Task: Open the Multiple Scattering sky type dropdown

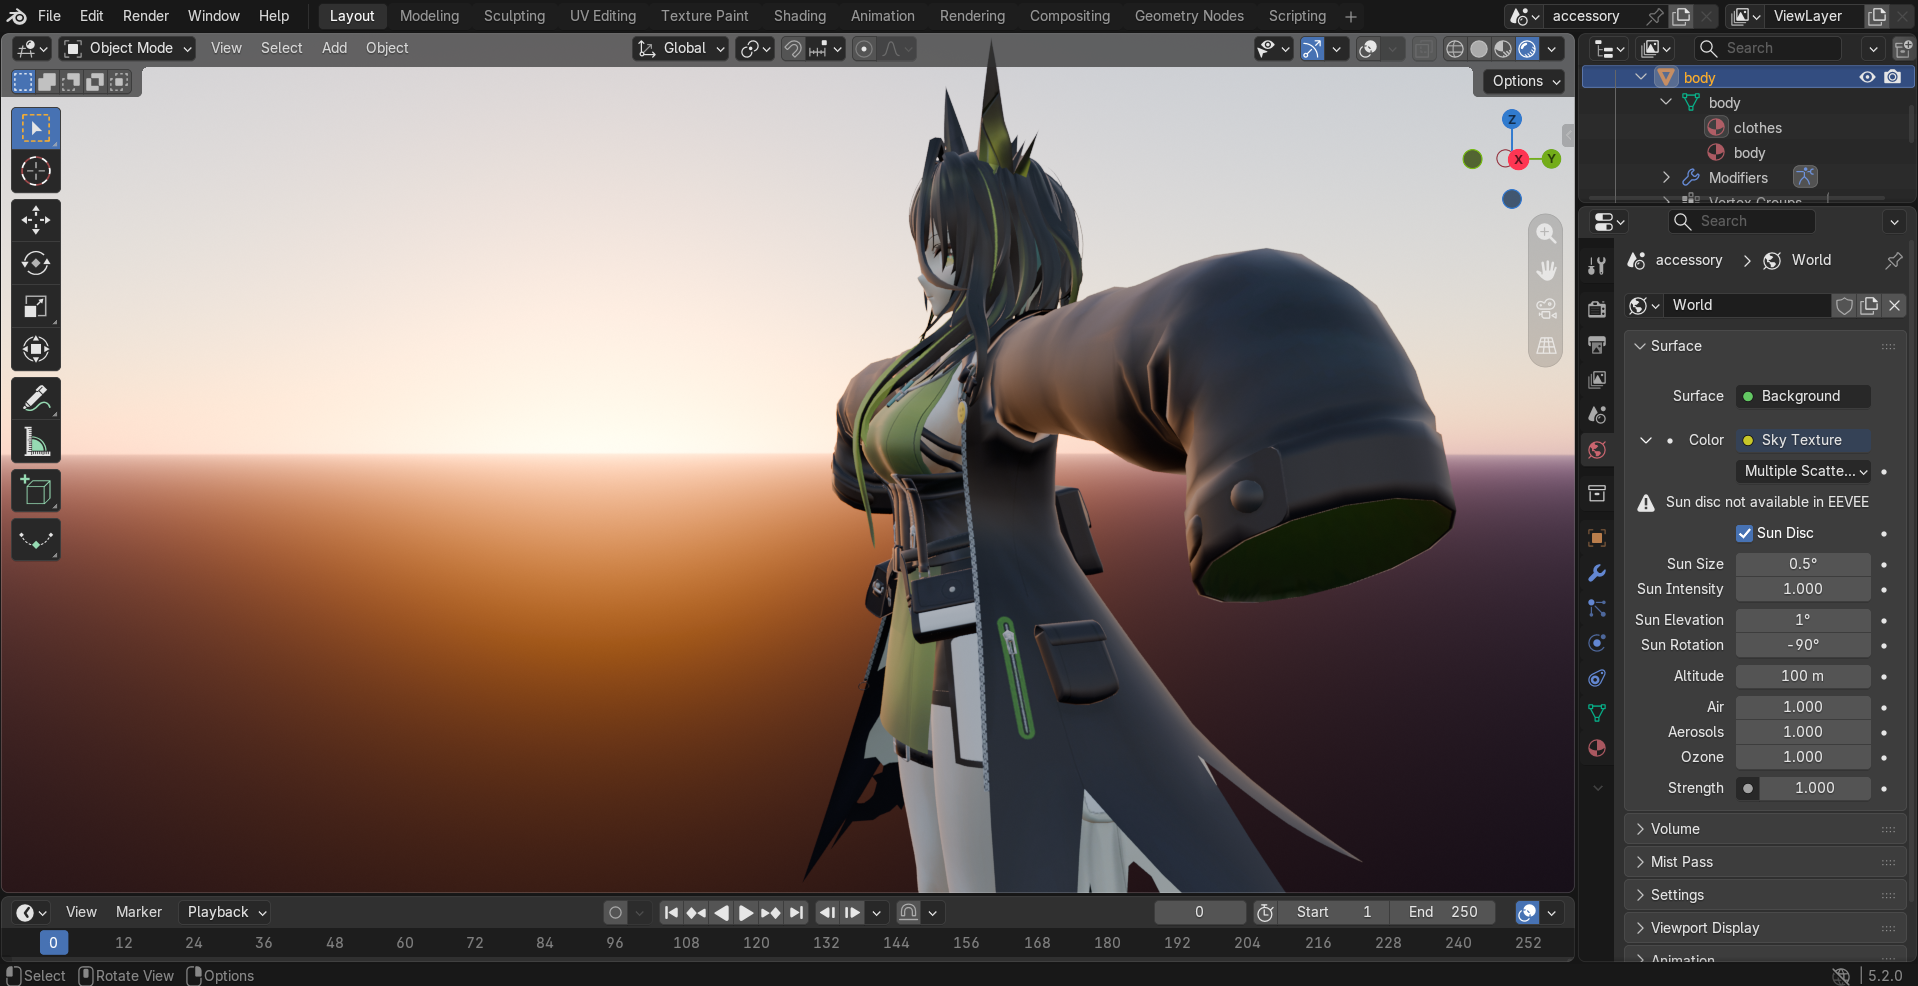Action: click(1804, 471)
